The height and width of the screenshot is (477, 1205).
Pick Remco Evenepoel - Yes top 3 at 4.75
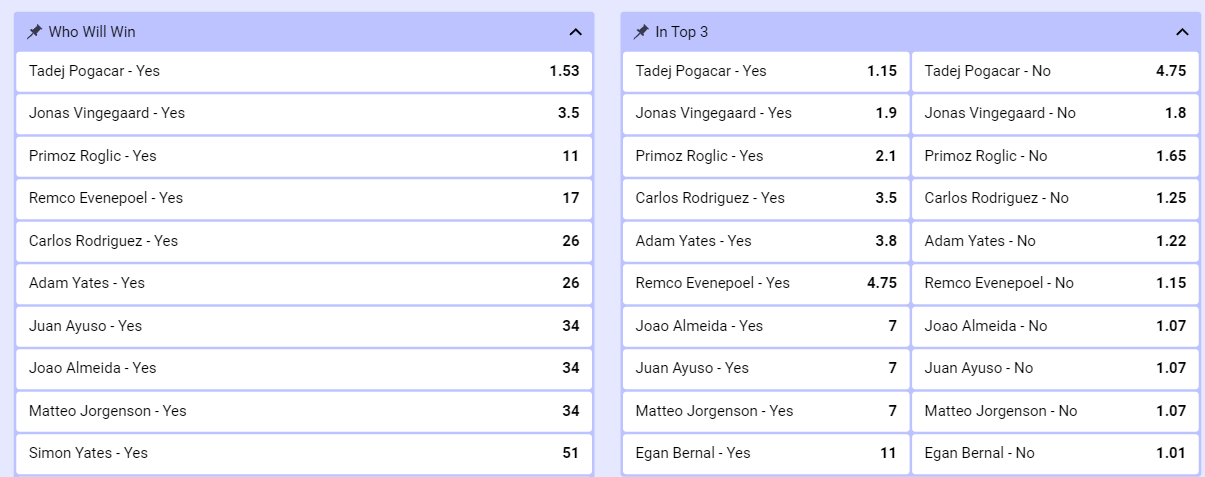(766, 283)
